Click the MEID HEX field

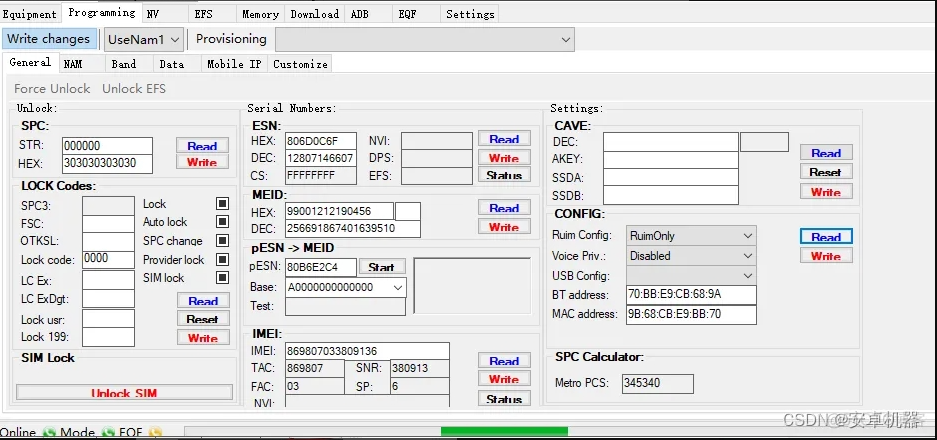click(339, 211)
